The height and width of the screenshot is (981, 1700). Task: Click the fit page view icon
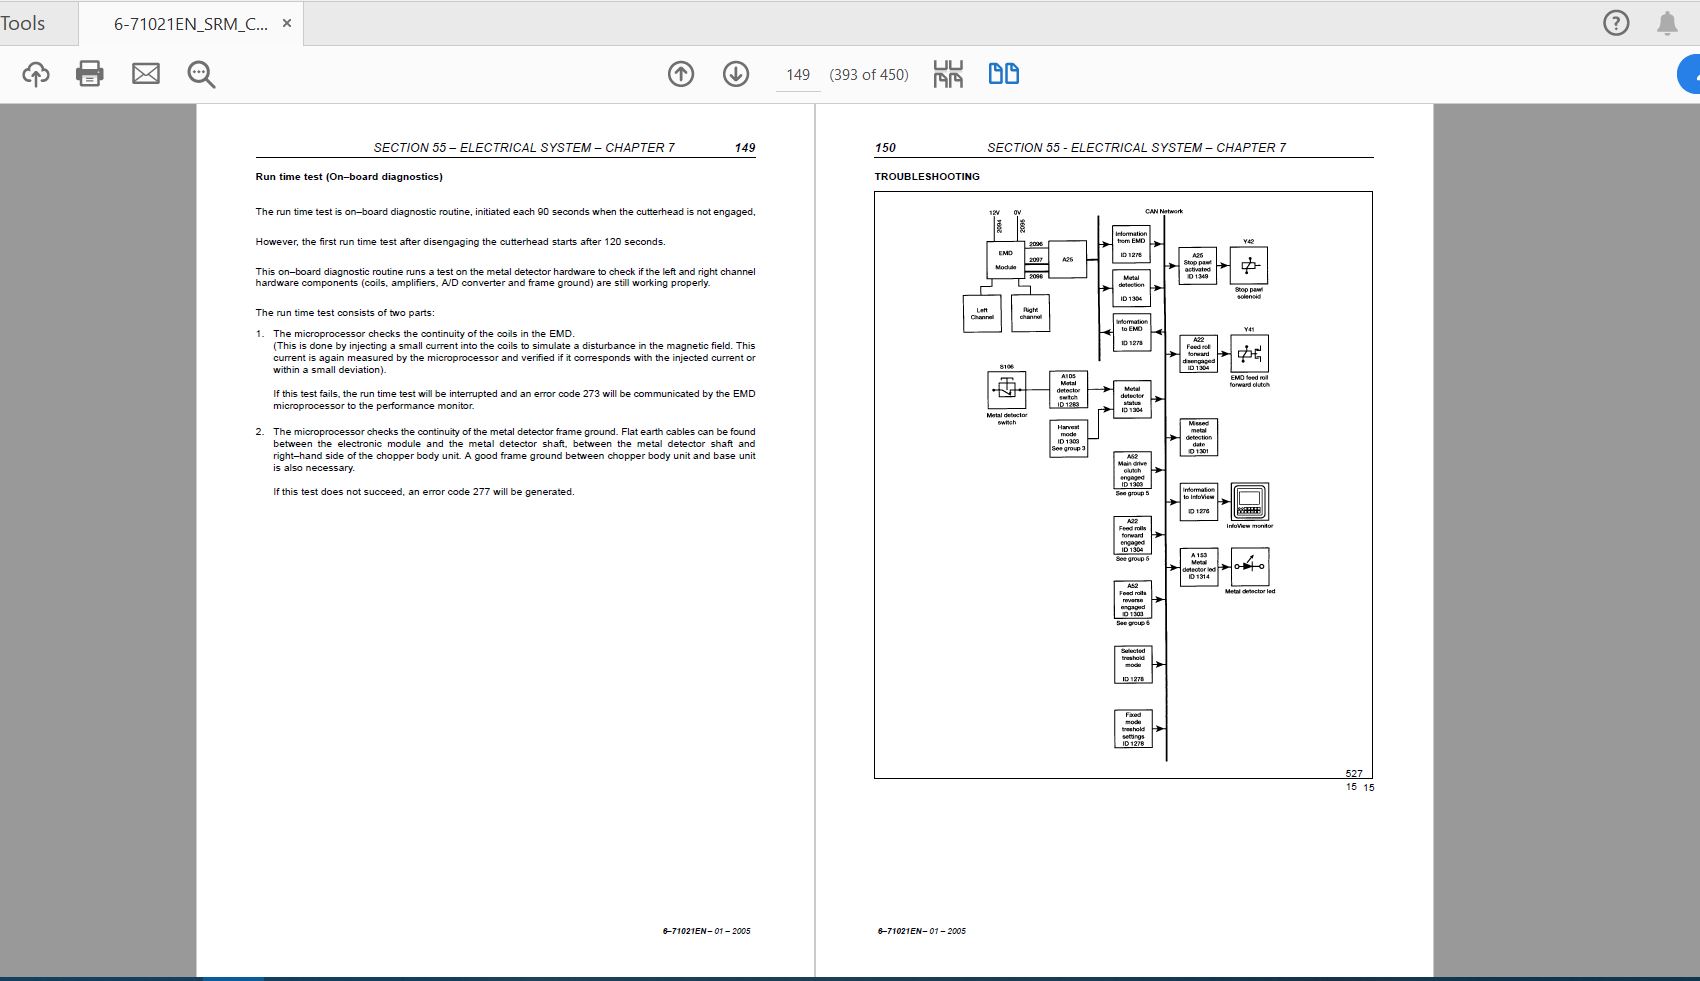point(948,74)
